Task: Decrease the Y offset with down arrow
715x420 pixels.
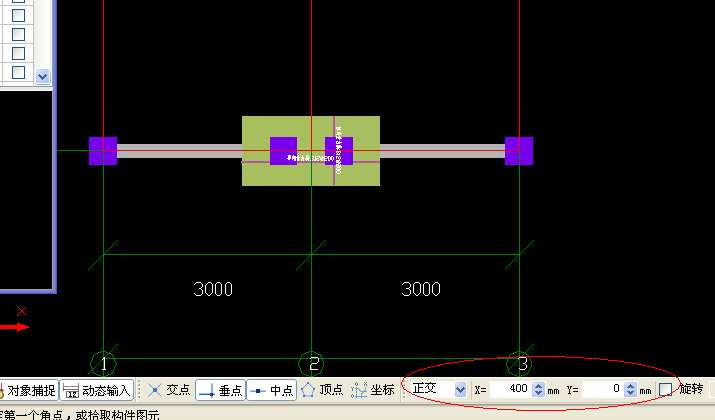Action: tap(631, 393)
